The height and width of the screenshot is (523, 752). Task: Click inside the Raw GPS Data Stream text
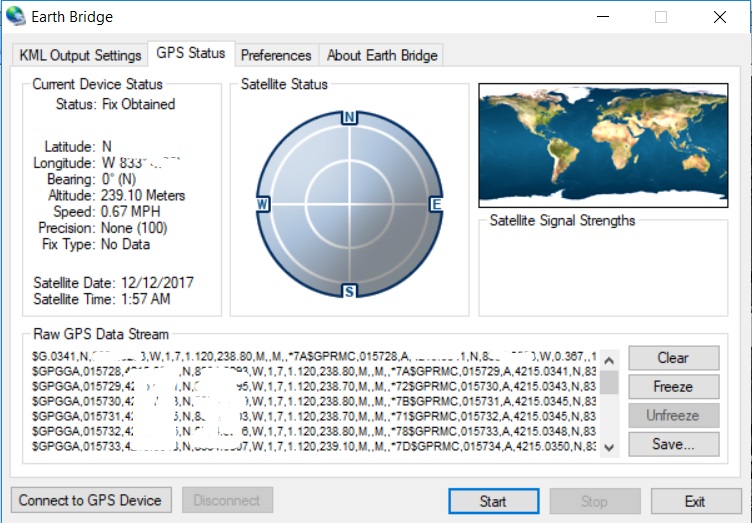click(x=314, y=401)
